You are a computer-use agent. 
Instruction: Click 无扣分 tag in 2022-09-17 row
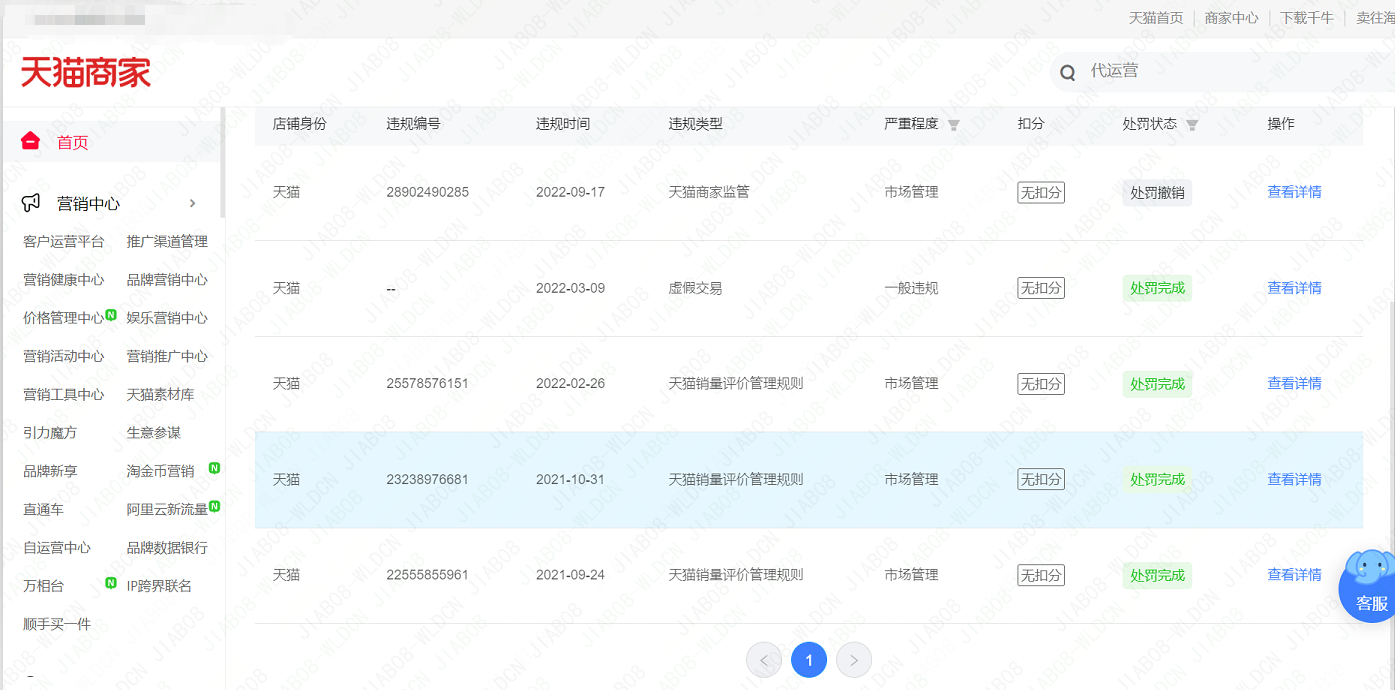(1041, 193)
